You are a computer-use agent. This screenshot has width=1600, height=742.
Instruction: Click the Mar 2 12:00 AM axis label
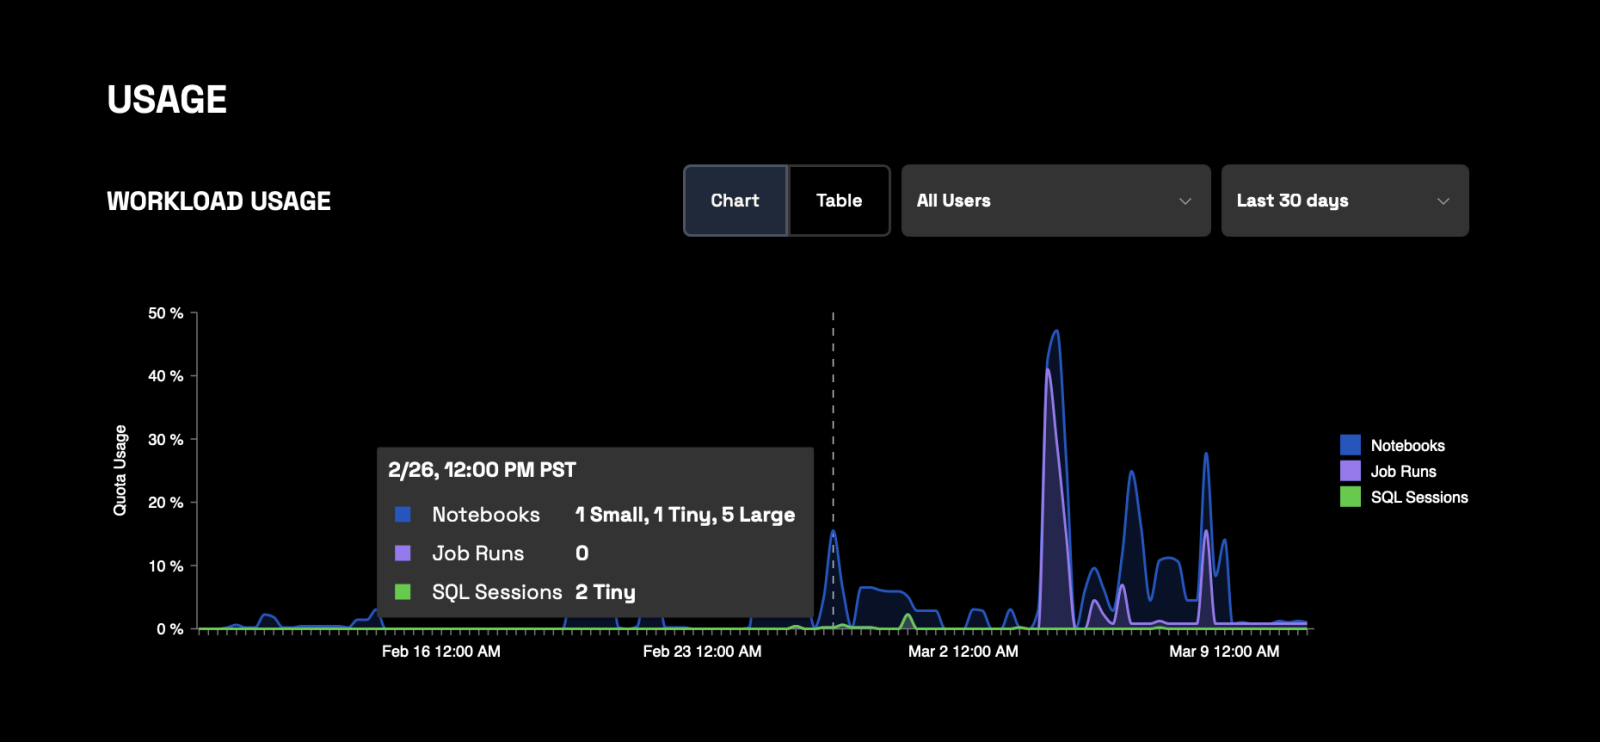pos(963,652)
